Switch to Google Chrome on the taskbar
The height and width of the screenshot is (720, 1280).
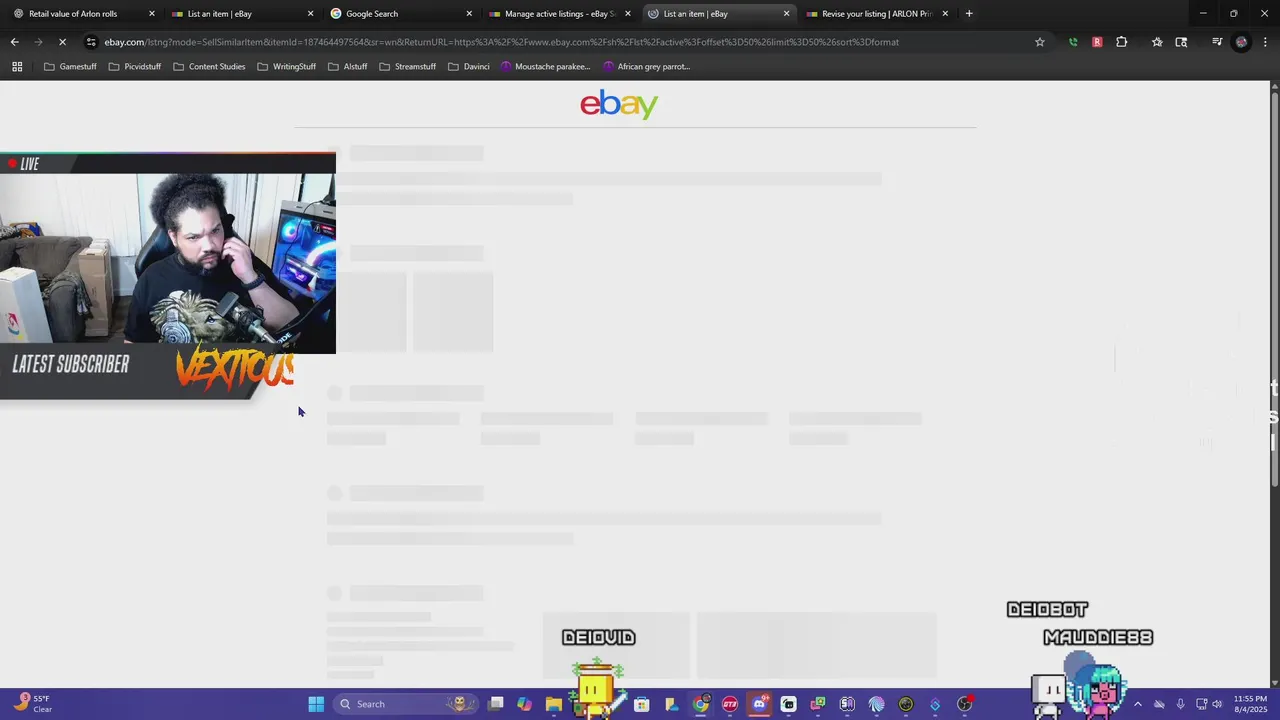[701, 704]
